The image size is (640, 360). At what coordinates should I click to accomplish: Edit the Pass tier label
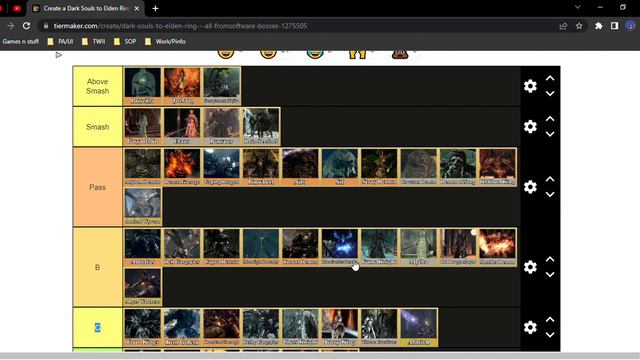point(98,187)
